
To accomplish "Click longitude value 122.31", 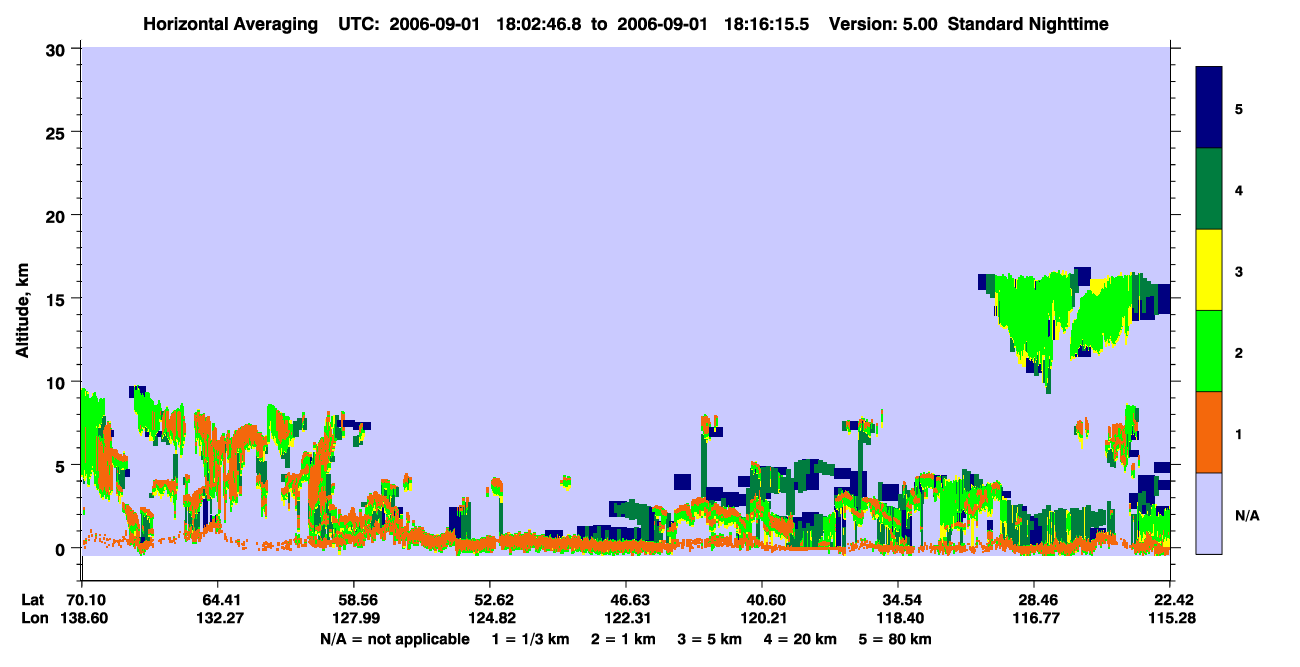I will [x=626, y=618].
